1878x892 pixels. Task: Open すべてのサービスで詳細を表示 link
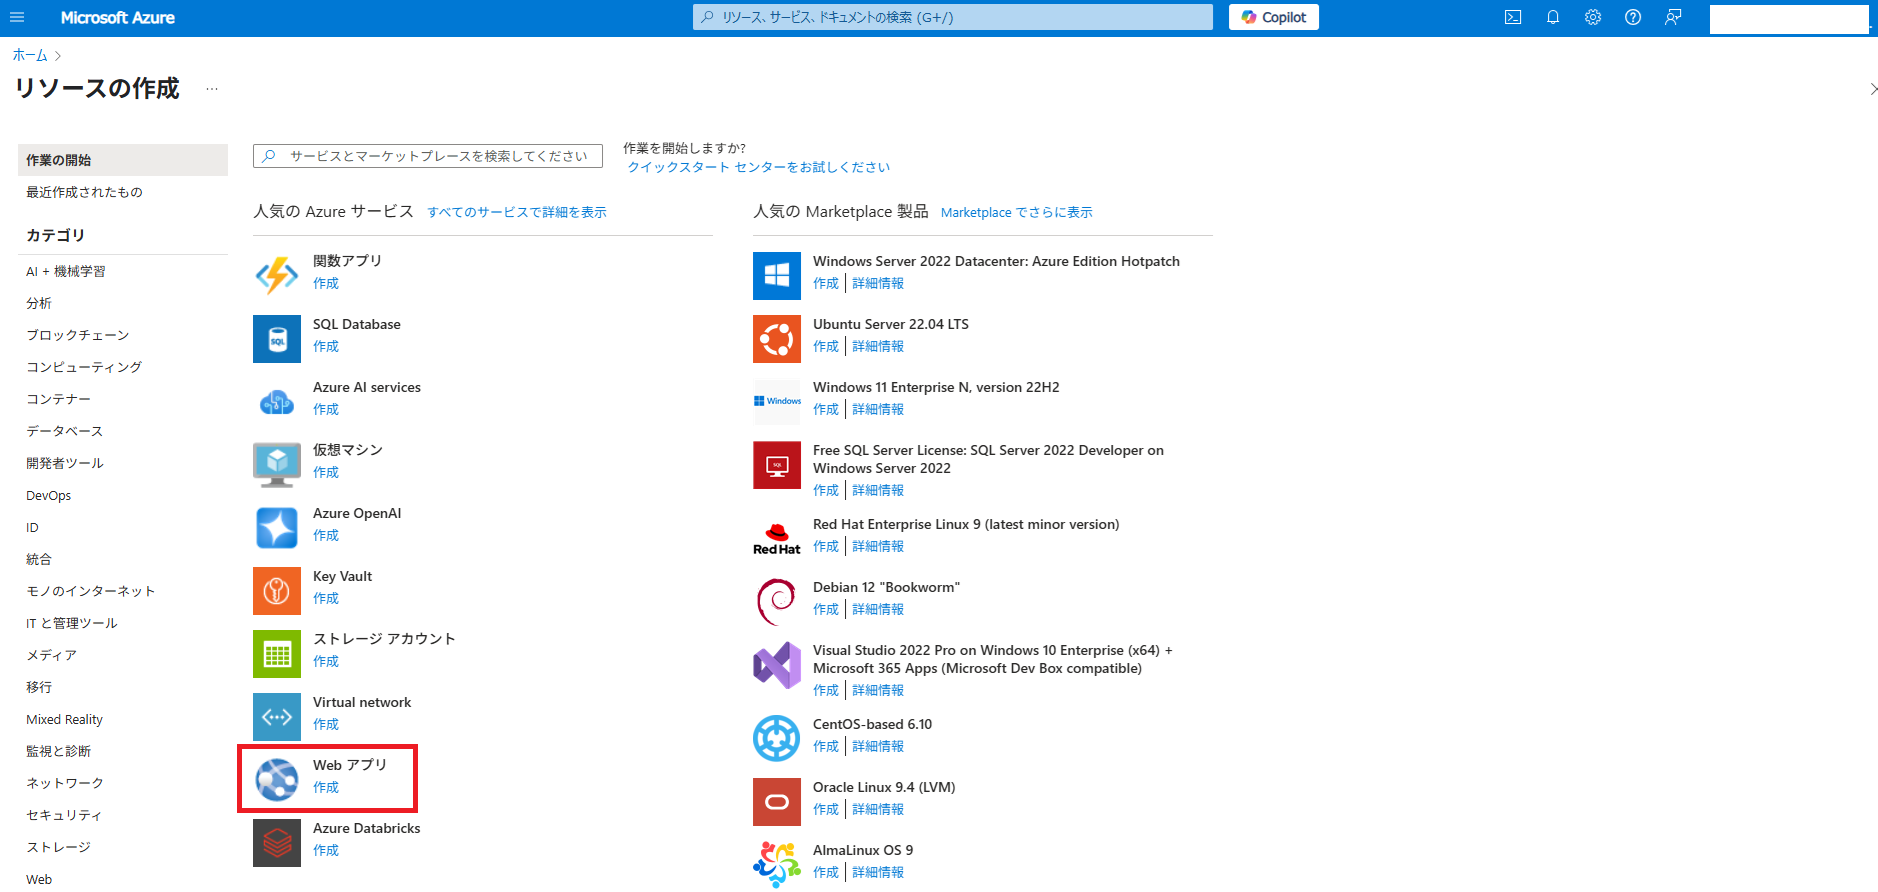pyautogui.click(x=516, y=212)
